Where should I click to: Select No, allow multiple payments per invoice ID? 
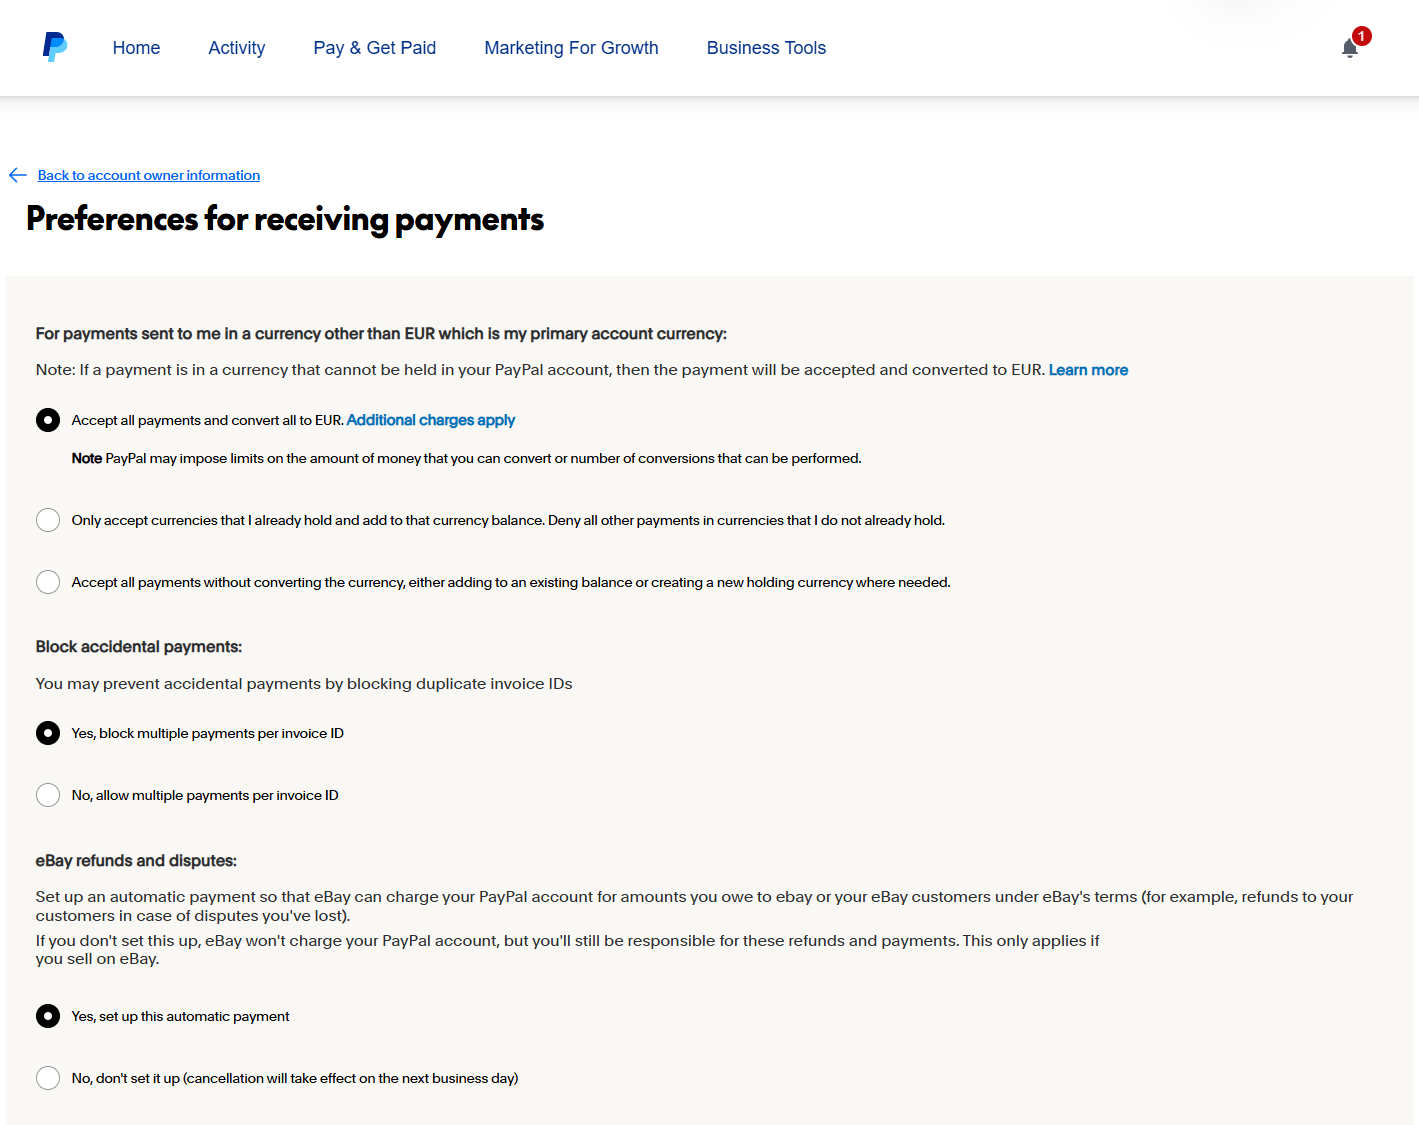tap(48, 795)
